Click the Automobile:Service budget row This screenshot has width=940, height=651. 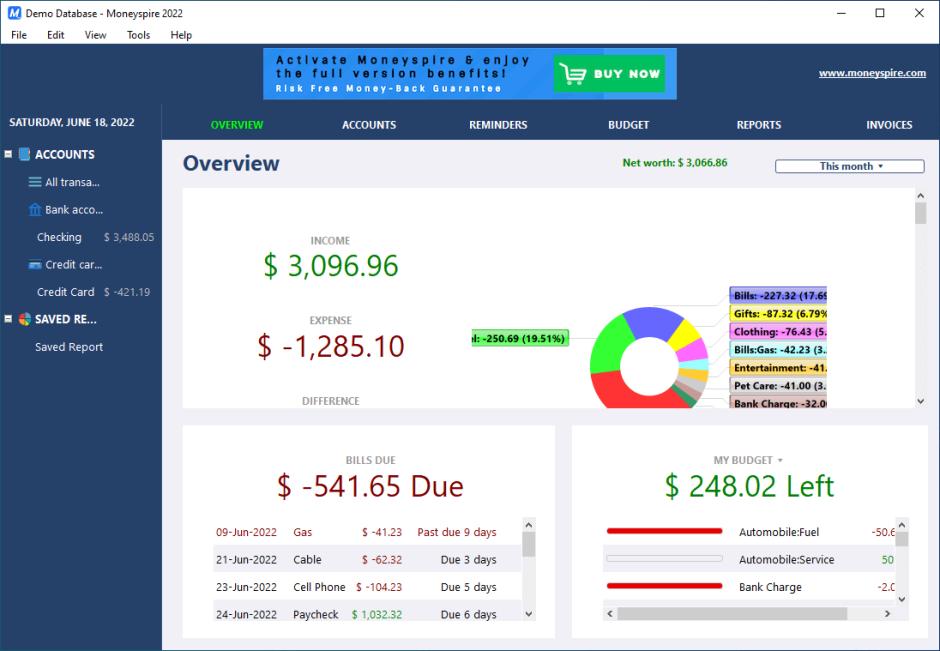click(x=749, y=559)
